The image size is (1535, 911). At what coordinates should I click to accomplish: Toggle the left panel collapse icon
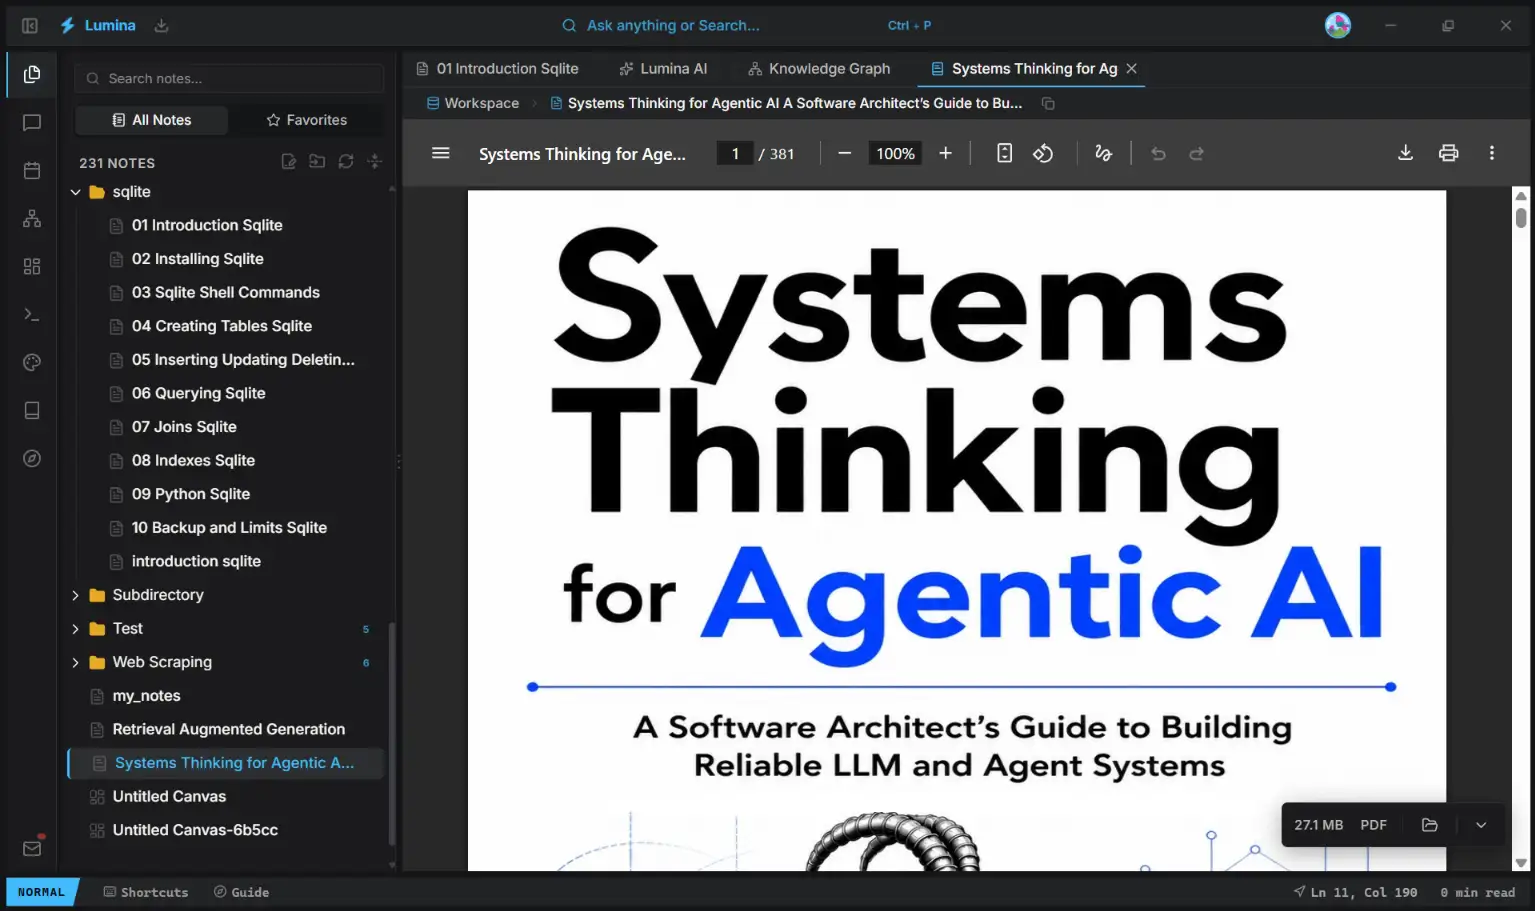click(30, 25)
